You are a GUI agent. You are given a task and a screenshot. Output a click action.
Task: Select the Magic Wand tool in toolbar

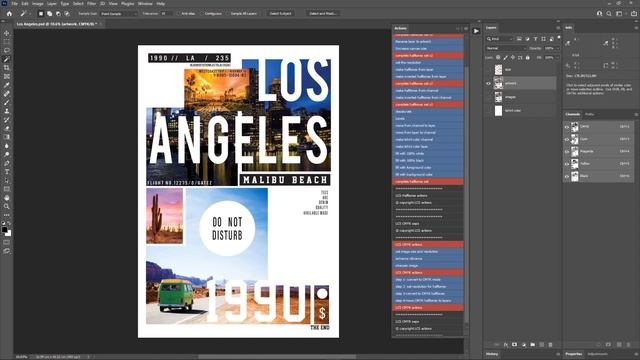click(7, 59)
